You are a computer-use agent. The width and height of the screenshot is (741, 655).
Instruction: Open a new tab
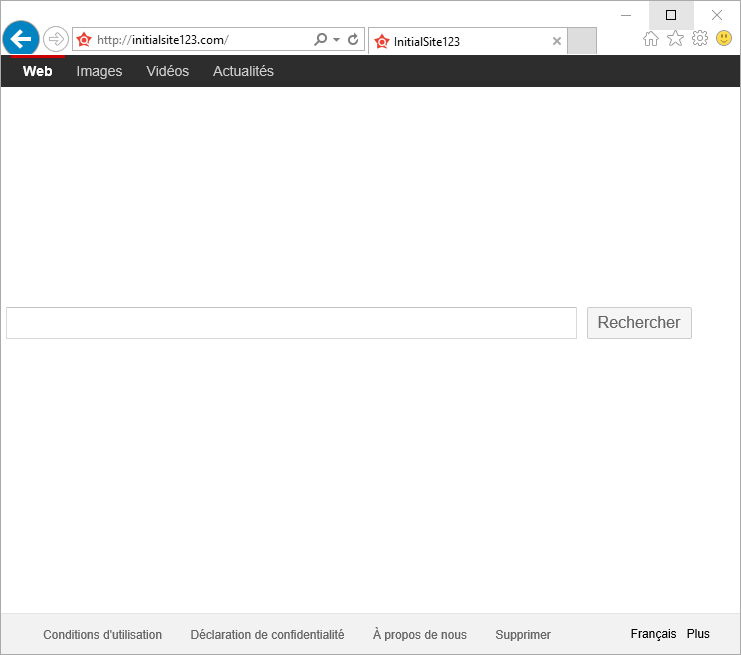pos(582,41)
